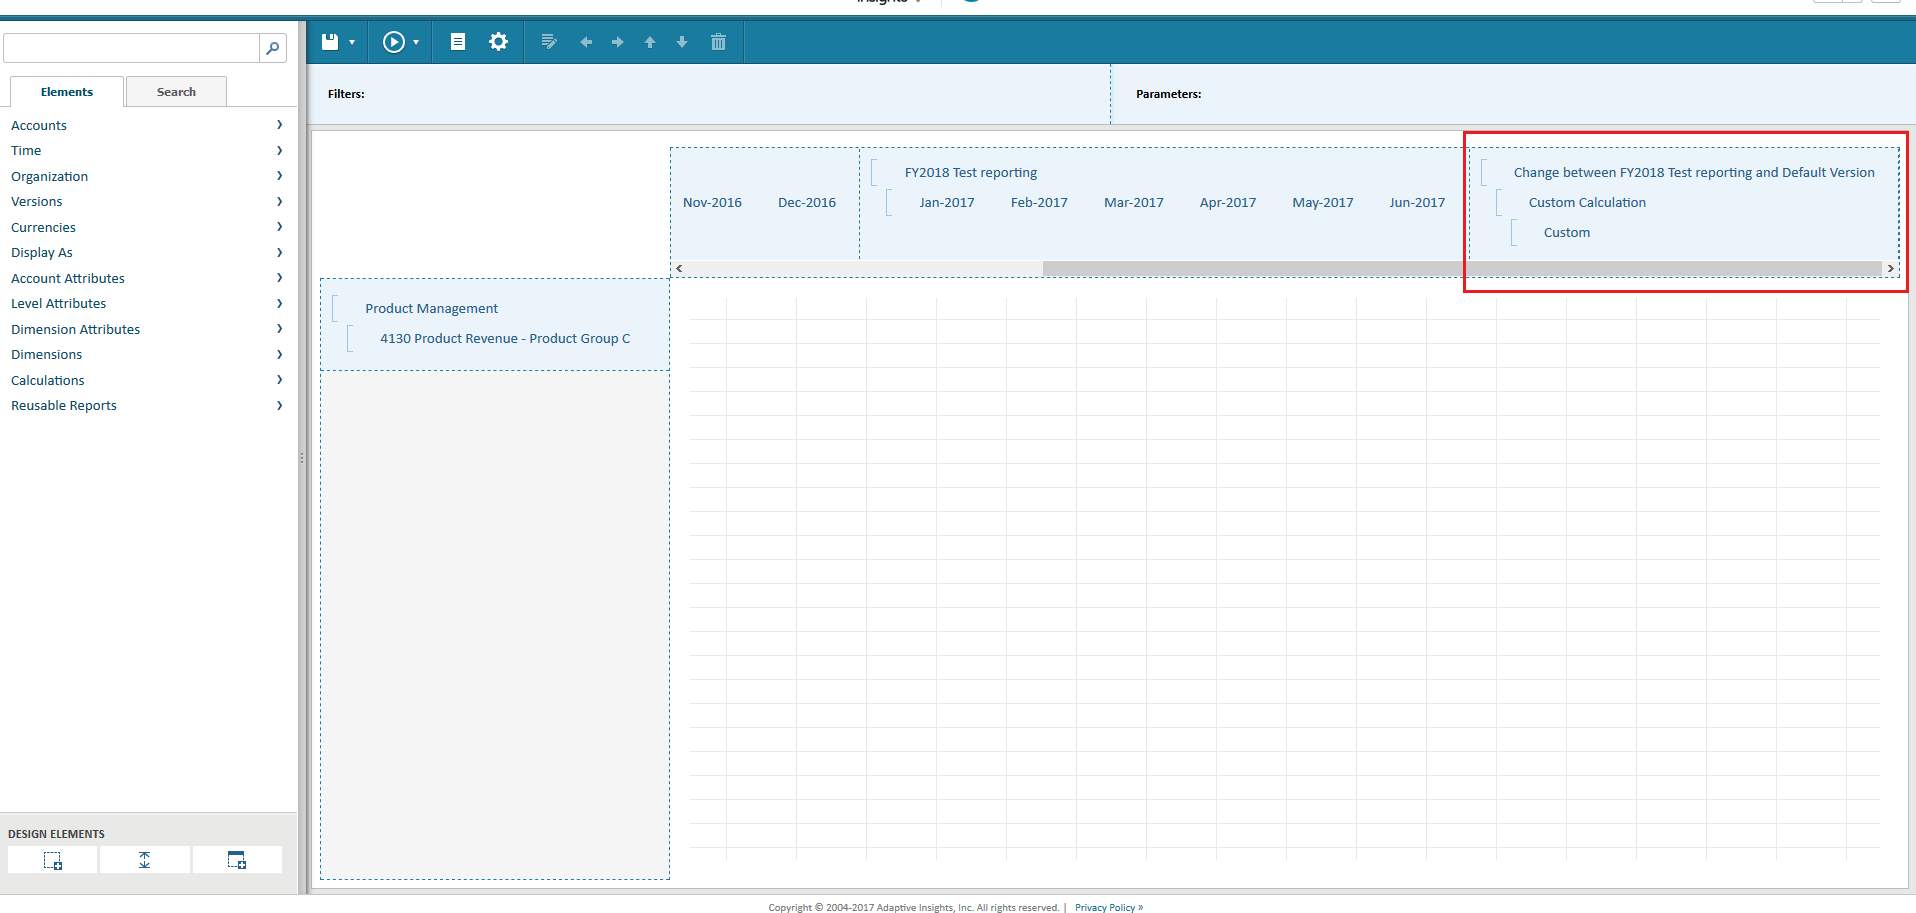Move element down with arrow icon

(x=682, y=42)
